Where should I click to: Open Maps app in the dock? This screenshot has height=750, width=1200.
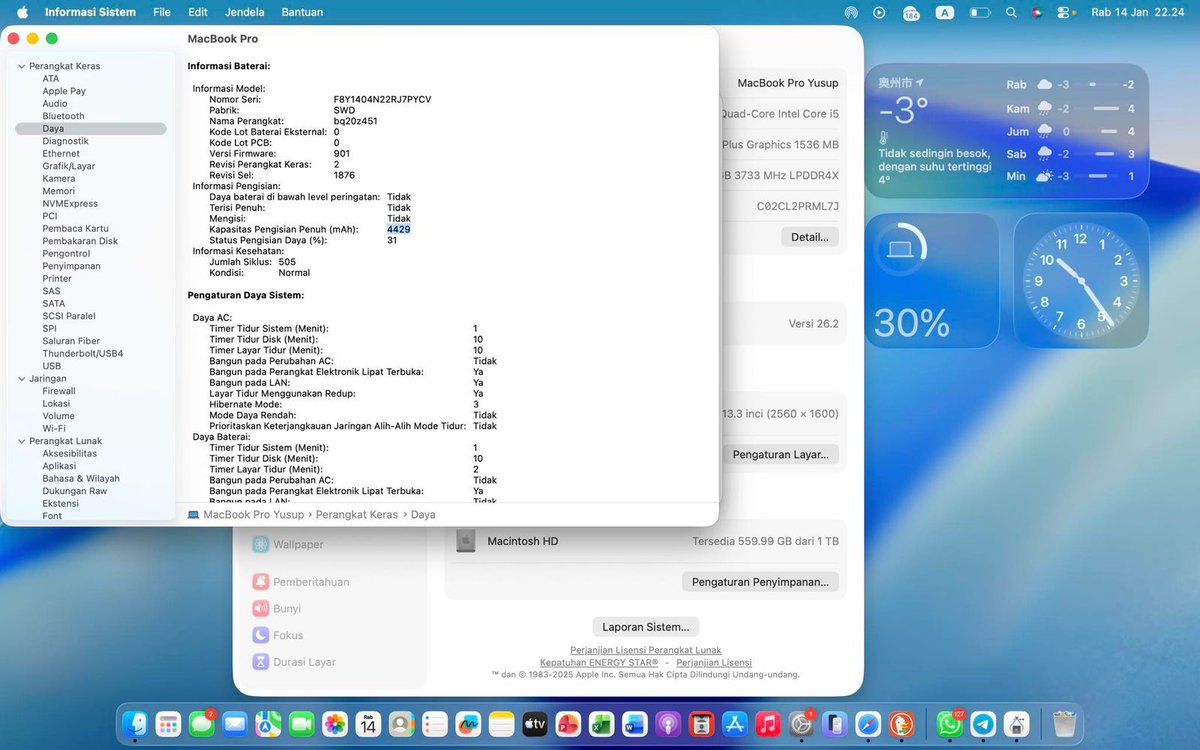268,724
